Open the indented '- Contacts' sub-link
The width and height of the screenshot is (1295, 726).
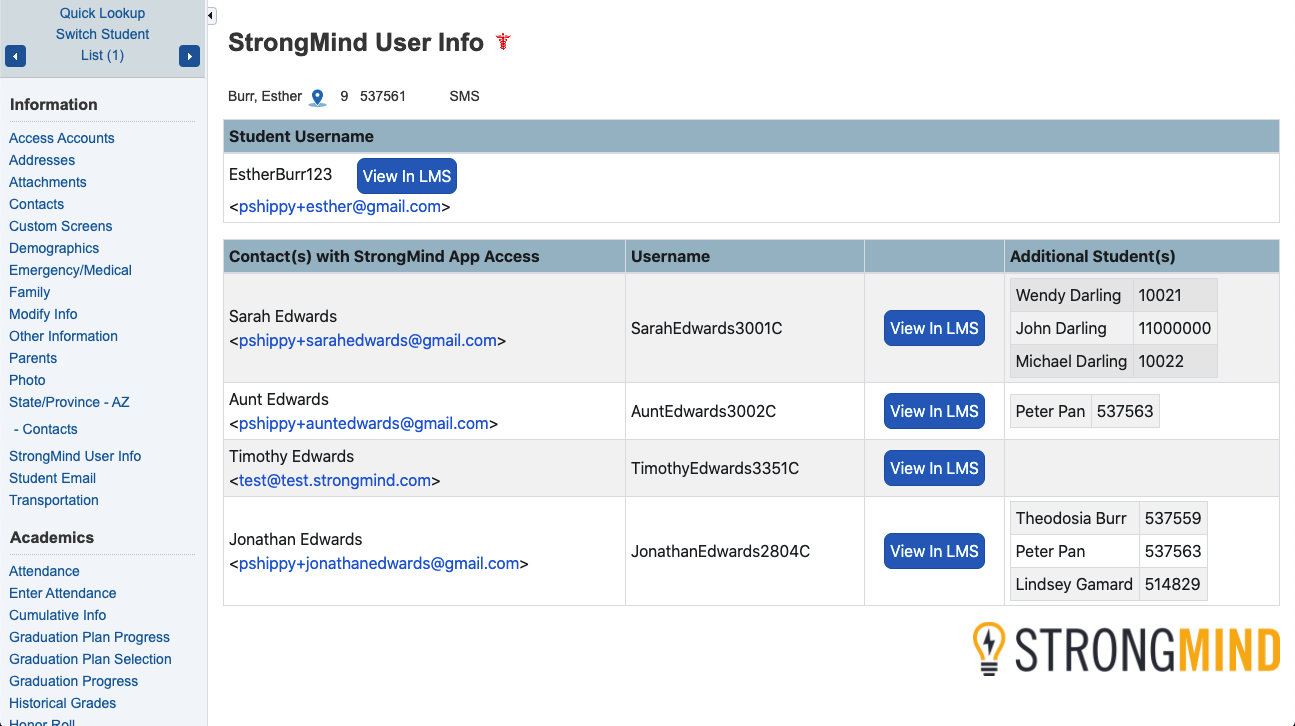click(x=46, y=429)
